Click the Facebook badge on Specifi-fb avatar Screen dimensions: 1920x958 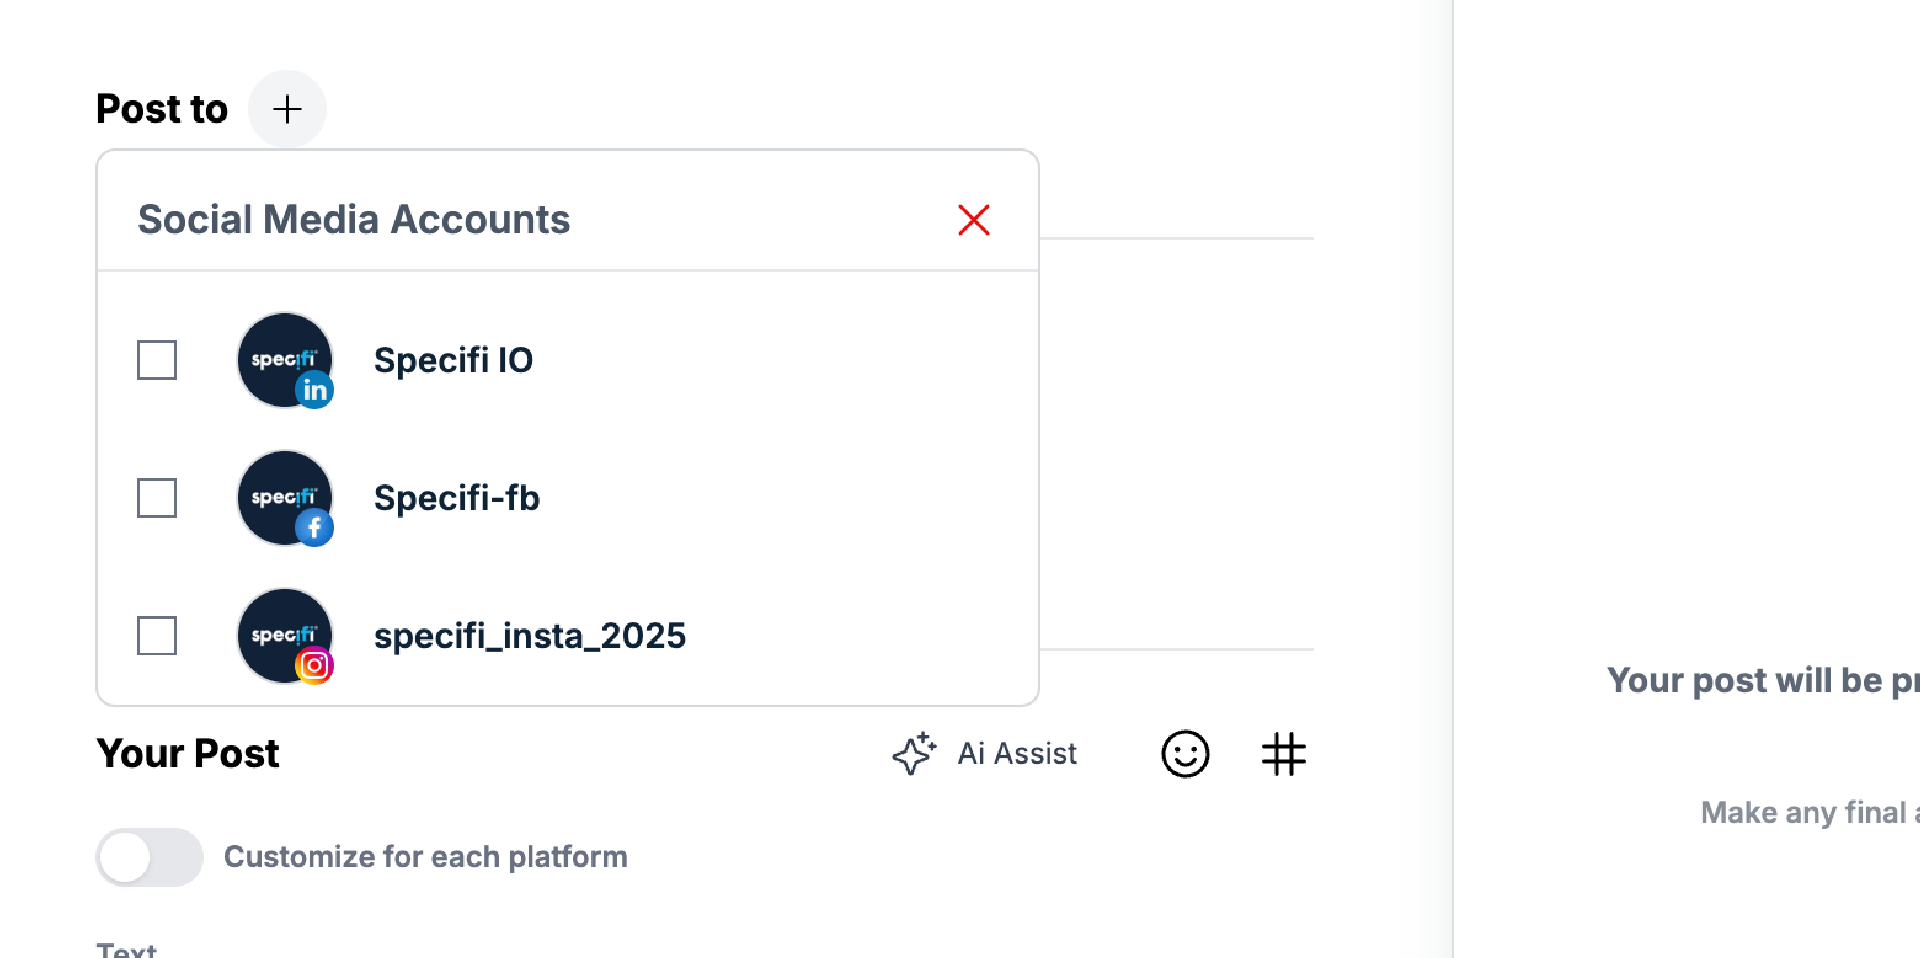tap(315, 527)
